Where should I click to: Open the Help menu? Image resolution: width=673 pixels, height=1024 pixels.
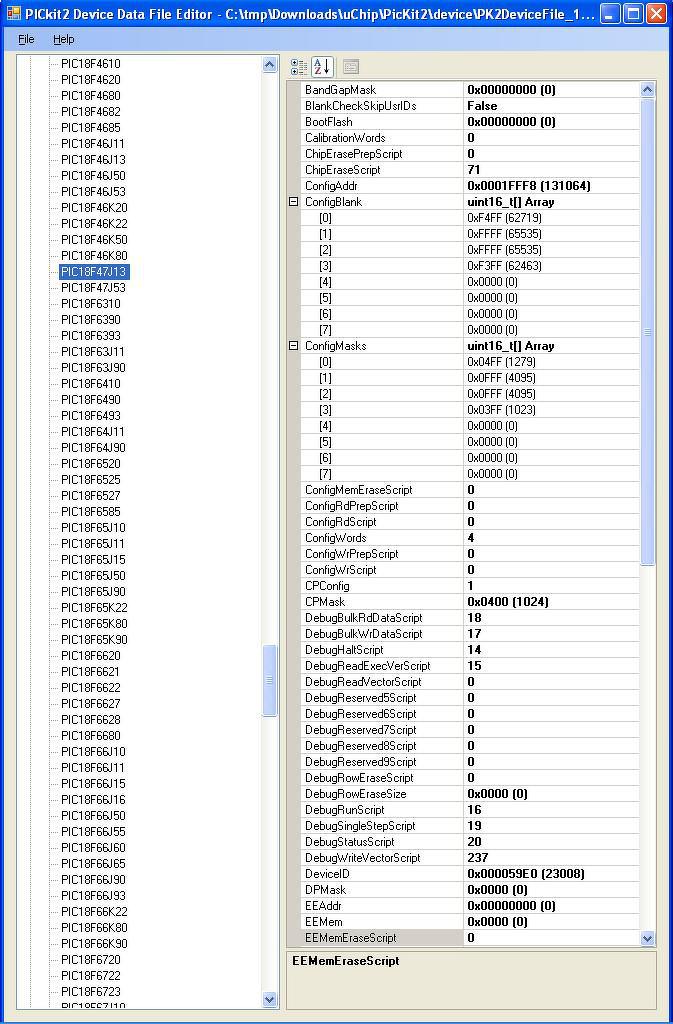pyautogui.click(x=63, y=39)
